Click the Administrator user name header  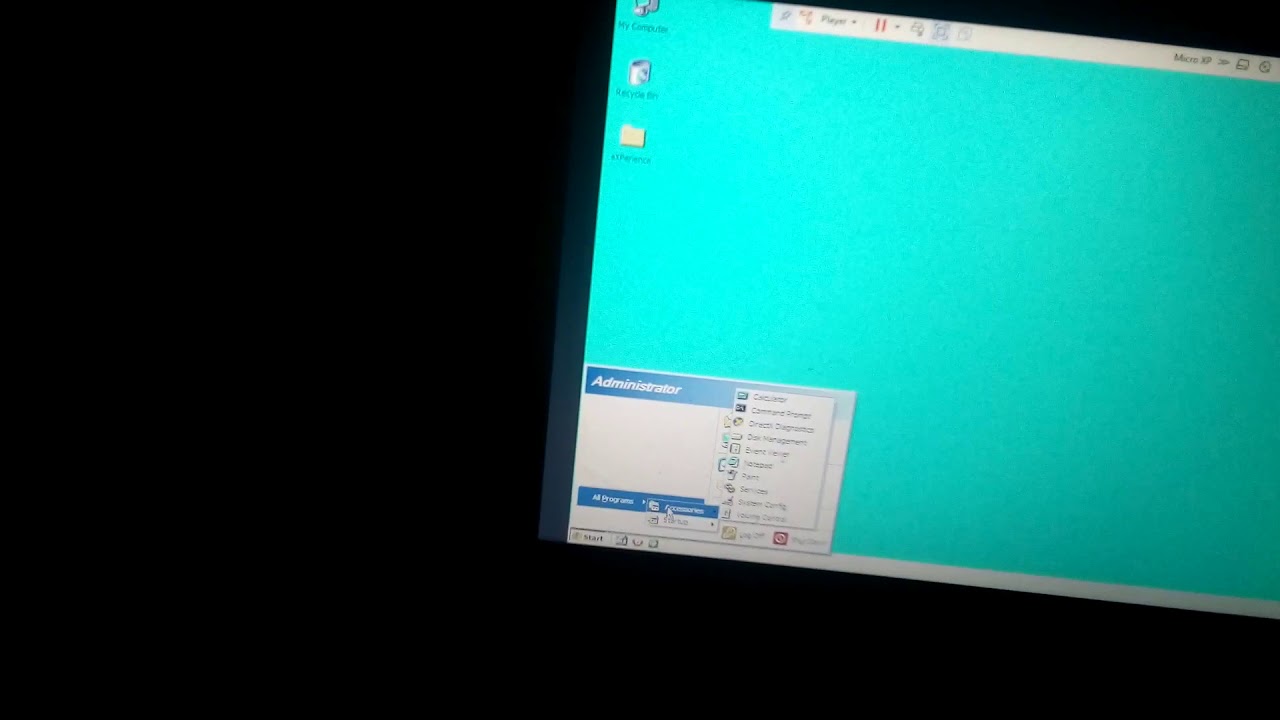tap(636, 385)
